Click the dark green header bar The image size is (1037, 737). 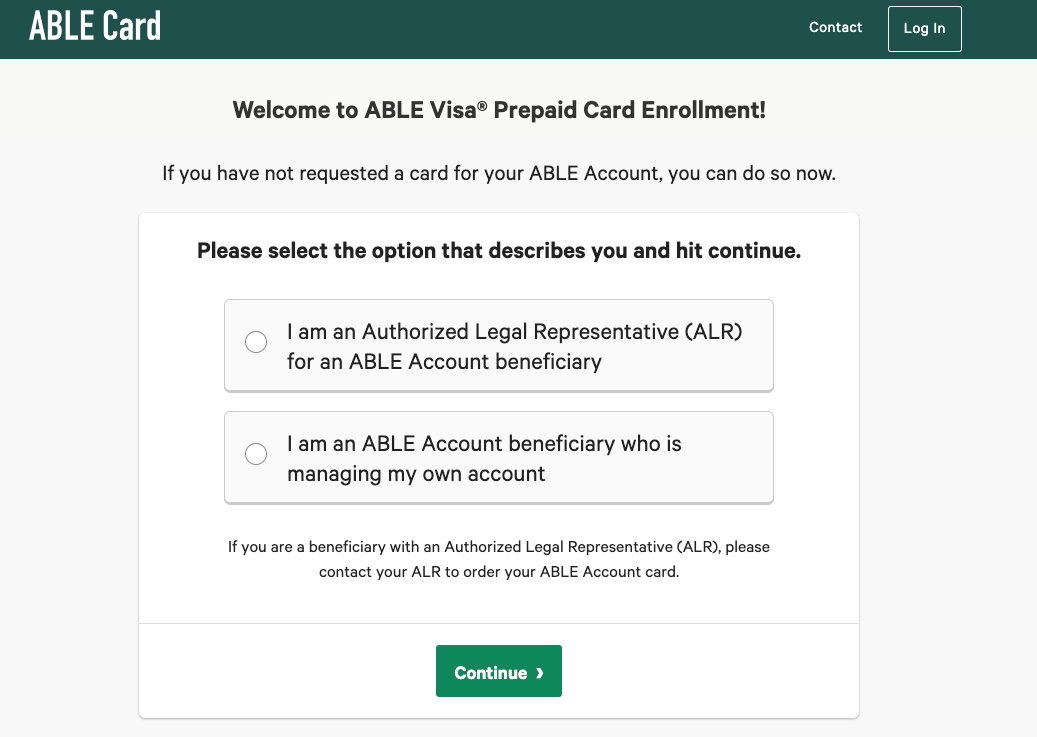click(x=500, y=28)
